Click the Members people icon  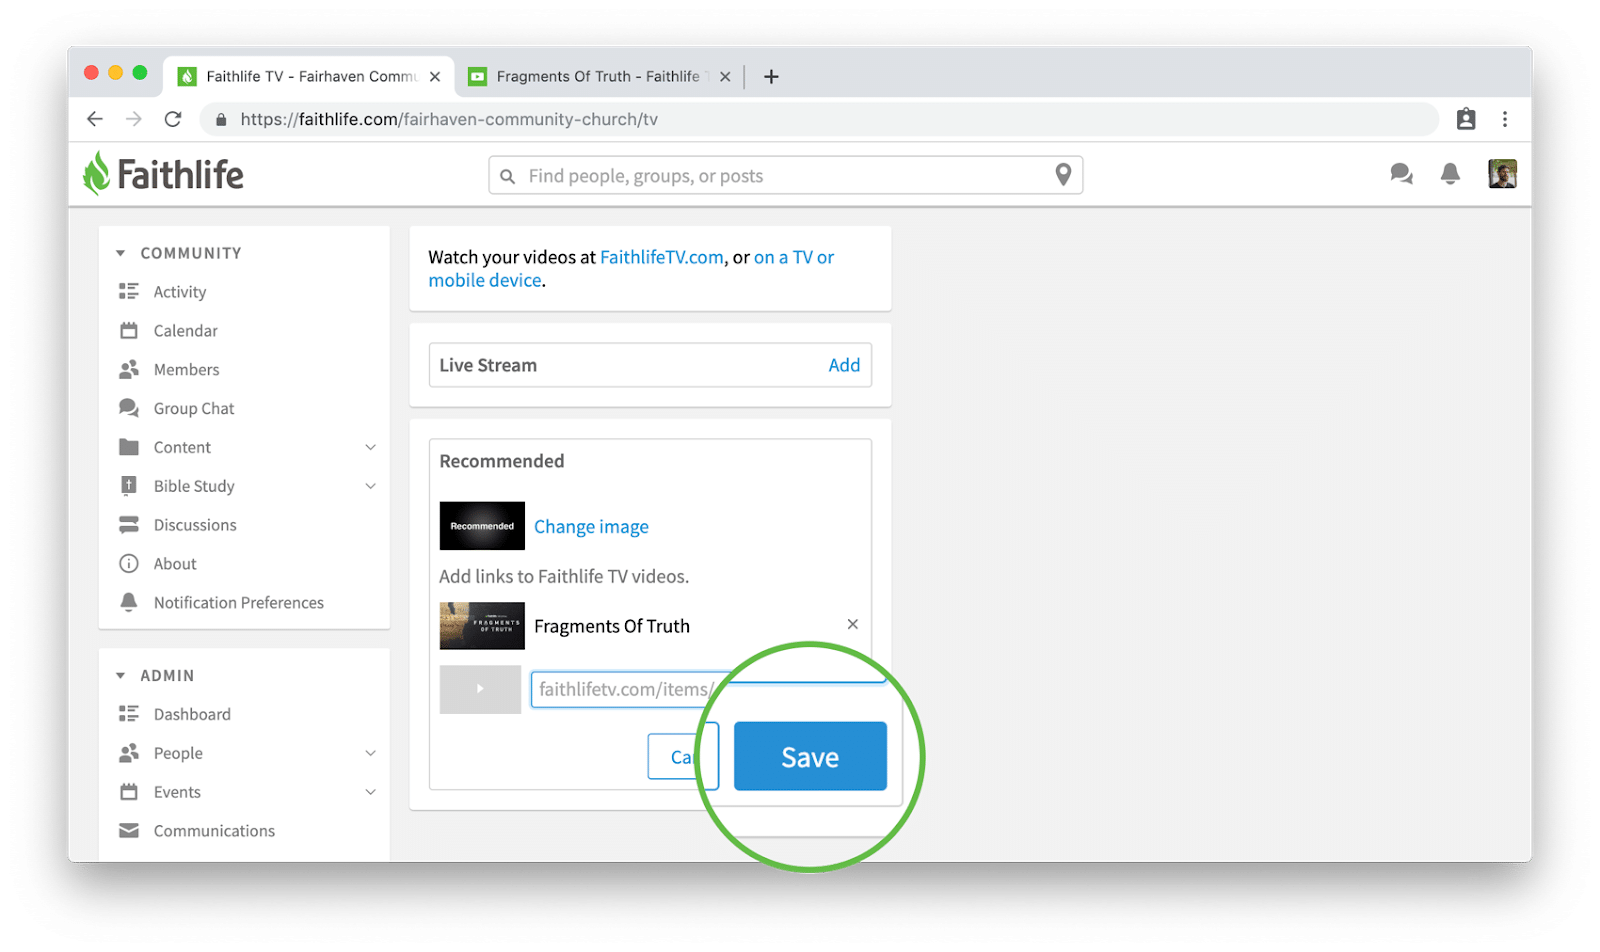coord(129,369)
